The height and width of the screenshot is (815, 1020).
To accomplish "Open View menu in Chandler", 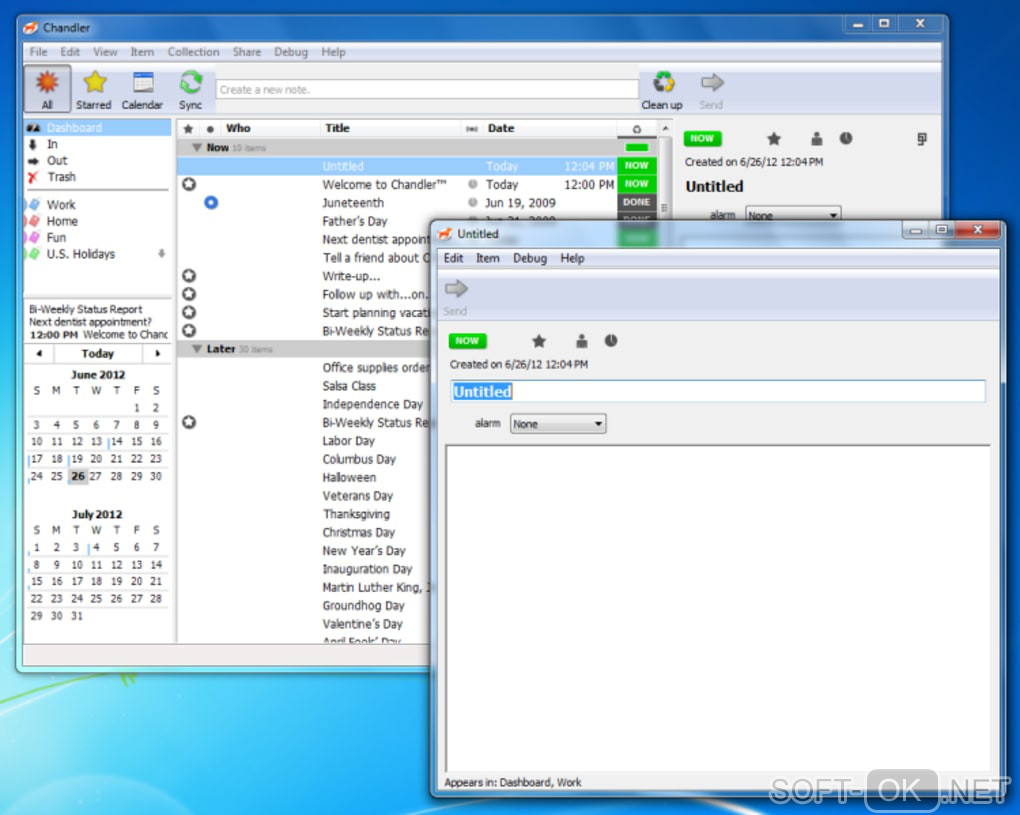I will (x=105, y=52).
